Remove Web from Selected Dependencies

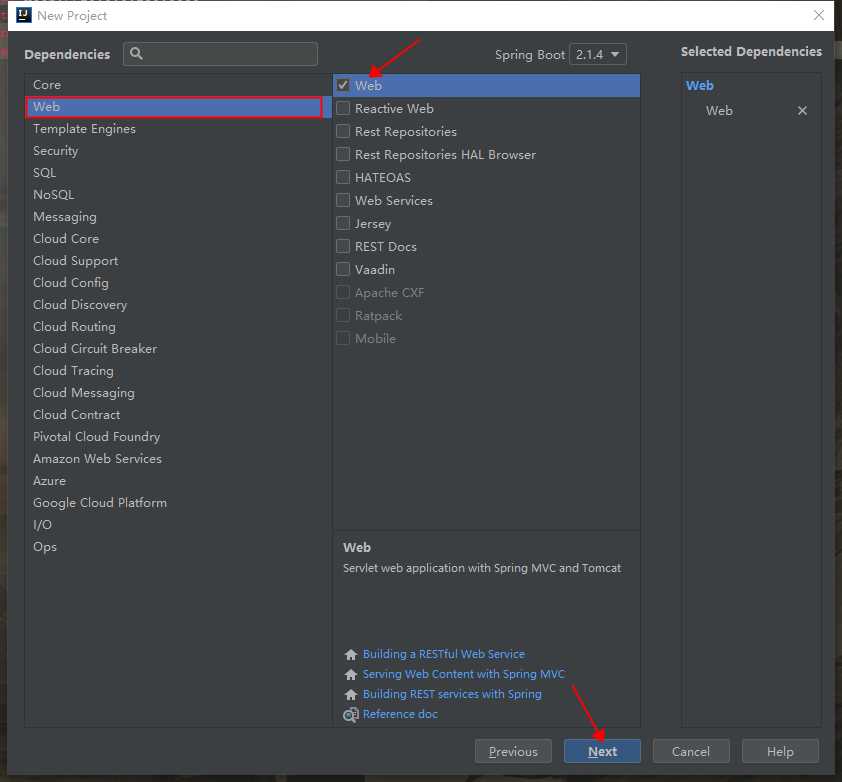(x=802, y=111)
